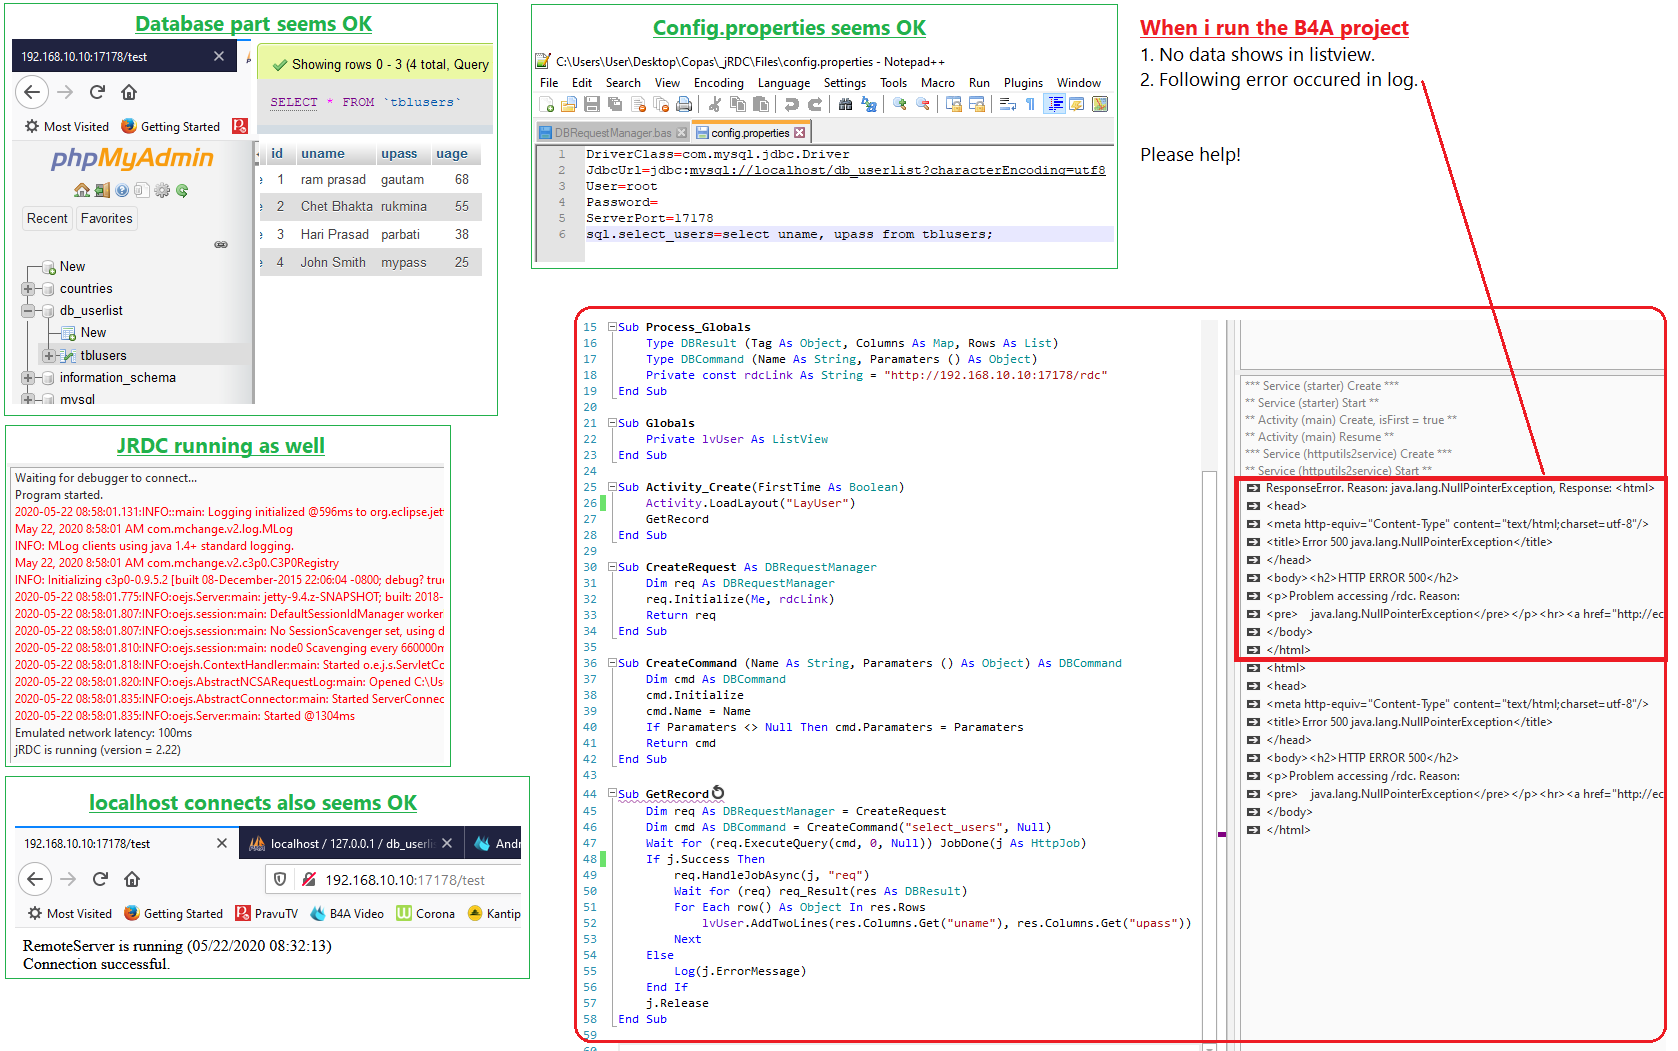
Task: Click the 'John Smith' cell in results
Action: click(333, 263)
